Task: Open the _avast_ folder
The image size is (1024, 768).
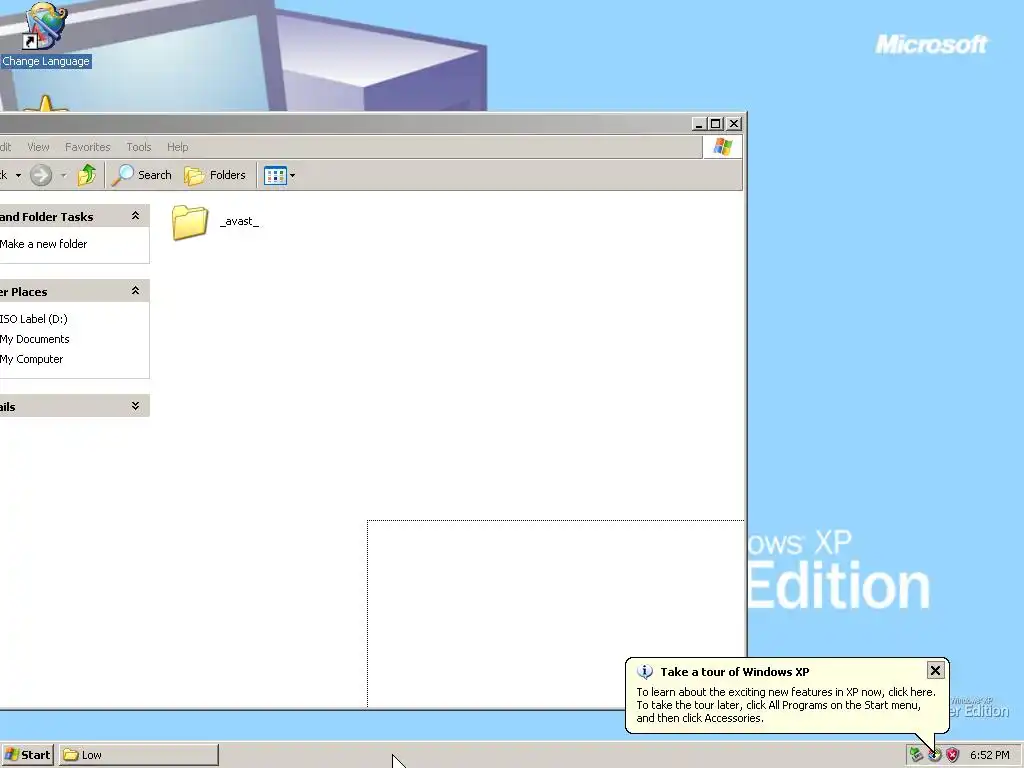Action: point(216,222)
